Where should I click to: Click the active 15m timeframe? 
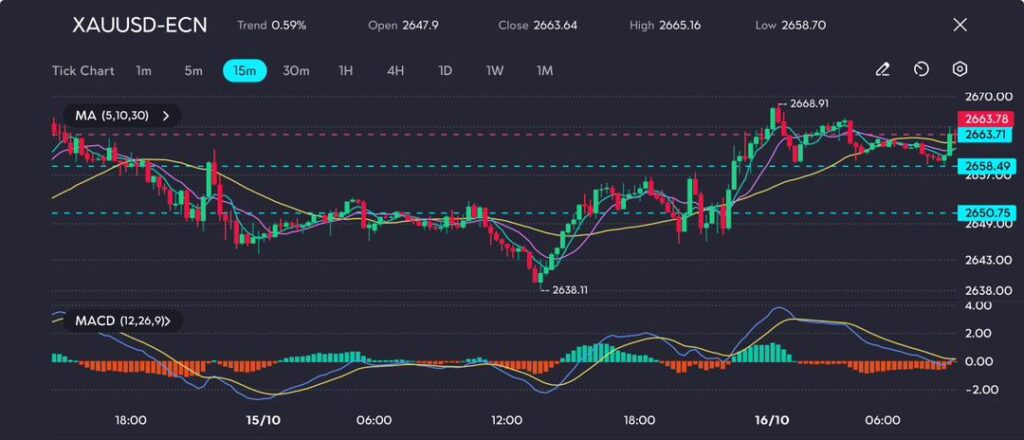click(244, 71)
